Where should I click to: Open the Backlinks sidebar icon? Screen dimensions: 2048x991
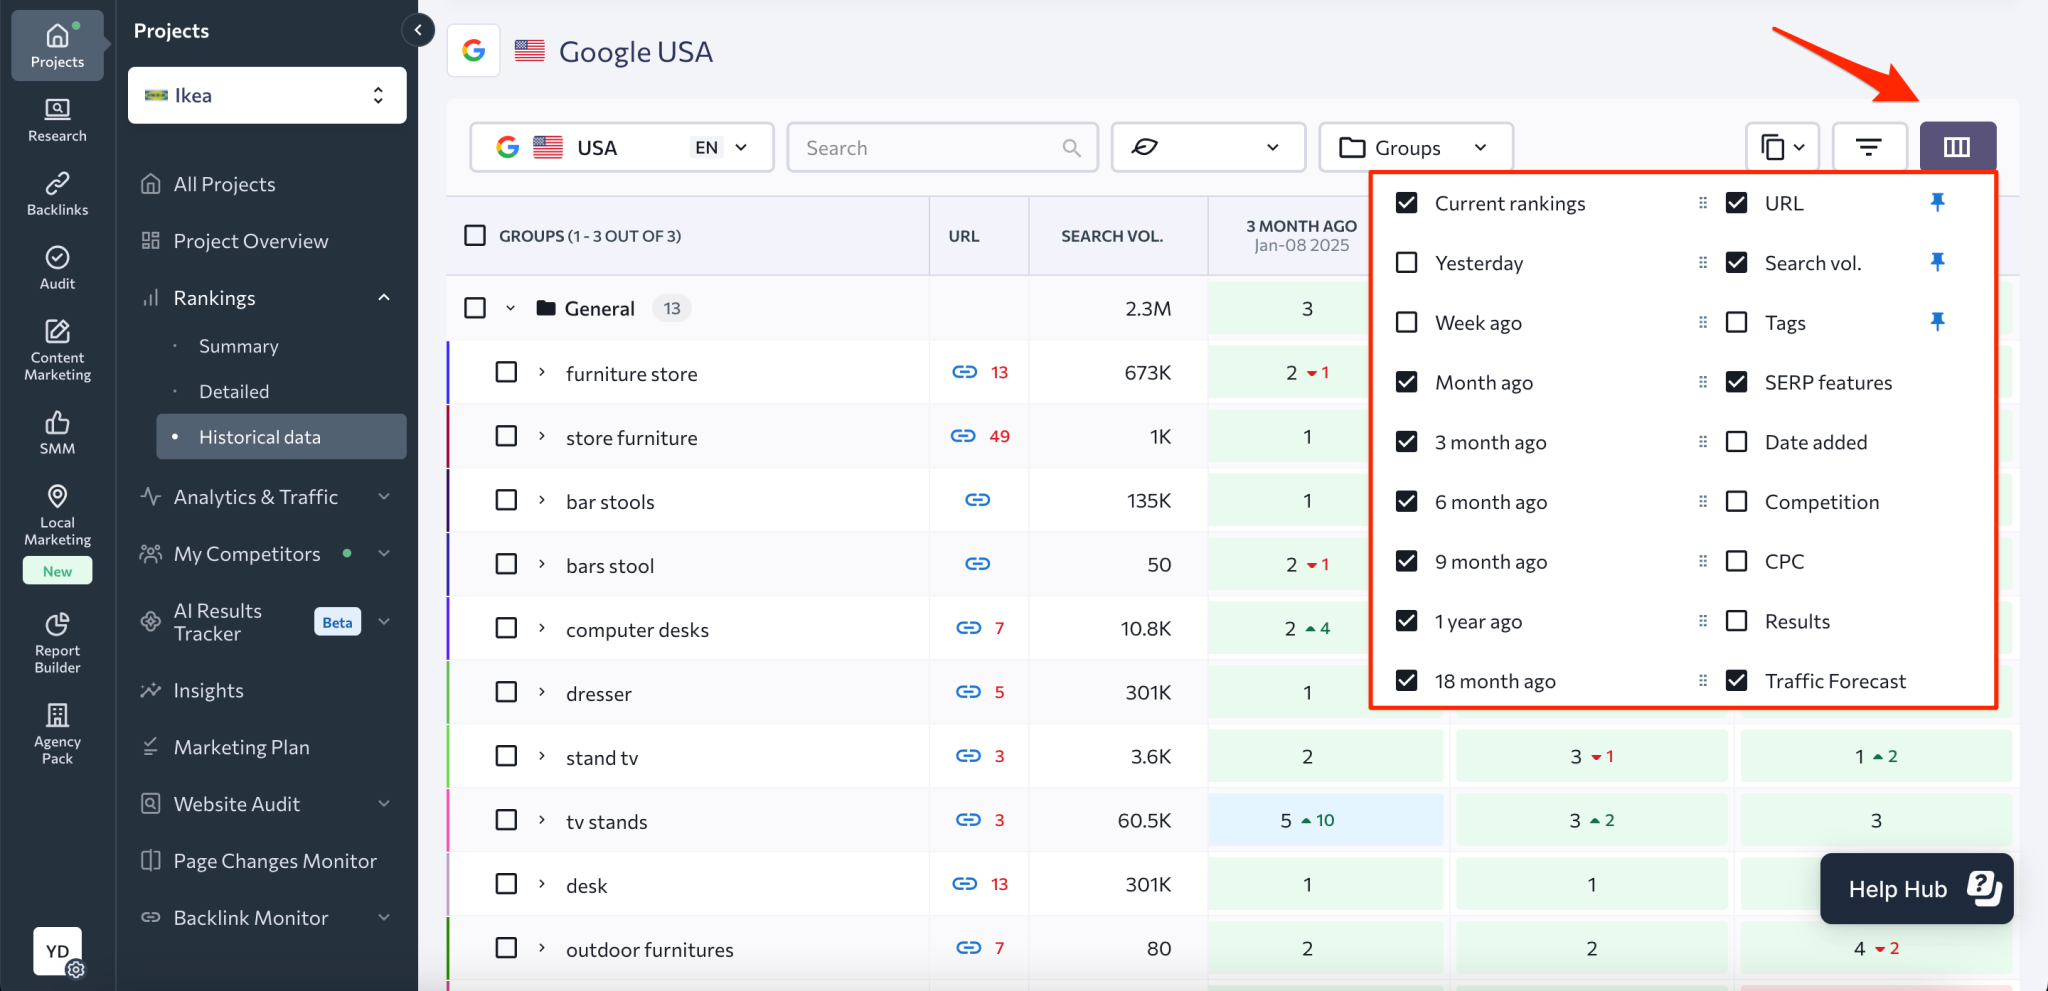click(57, 194)
